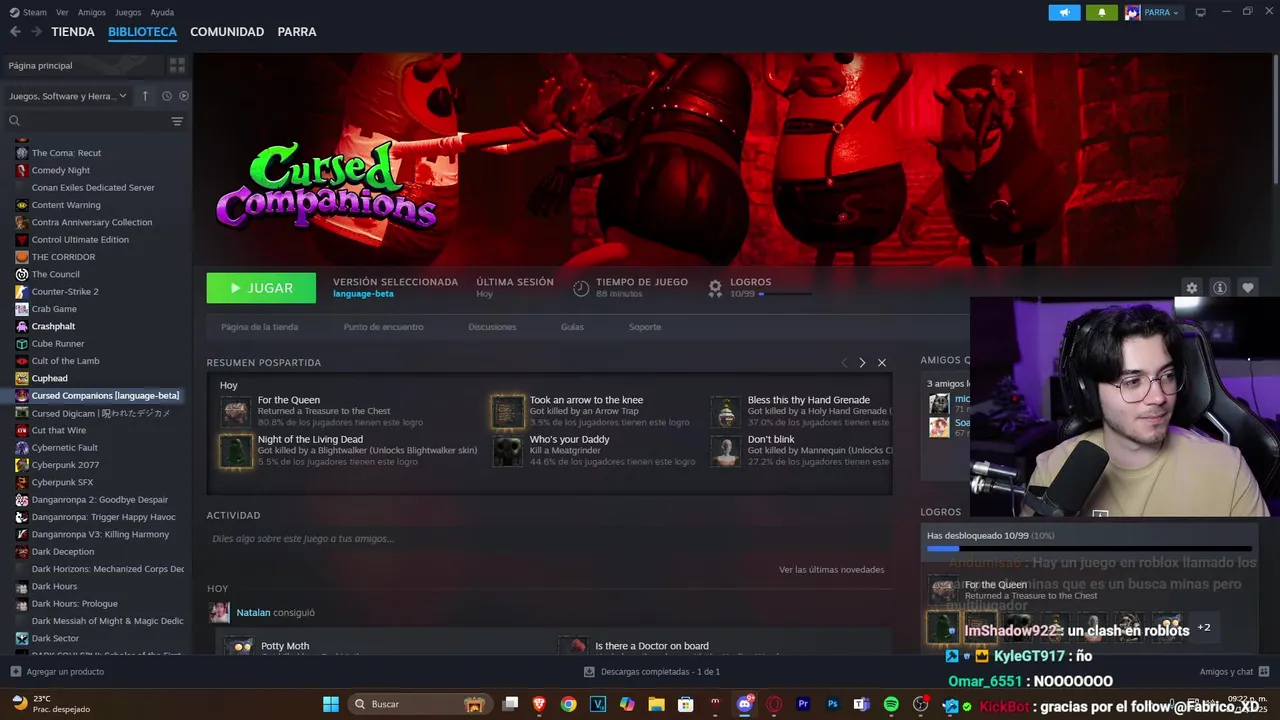Open Punto de encuentro link
This screenshot has width=1280, height=720.
tap(383, 327)
